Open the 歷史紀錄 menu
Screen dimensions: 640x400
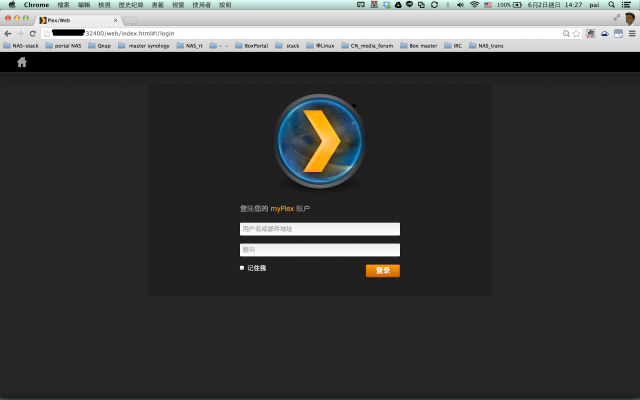[131, 5]
